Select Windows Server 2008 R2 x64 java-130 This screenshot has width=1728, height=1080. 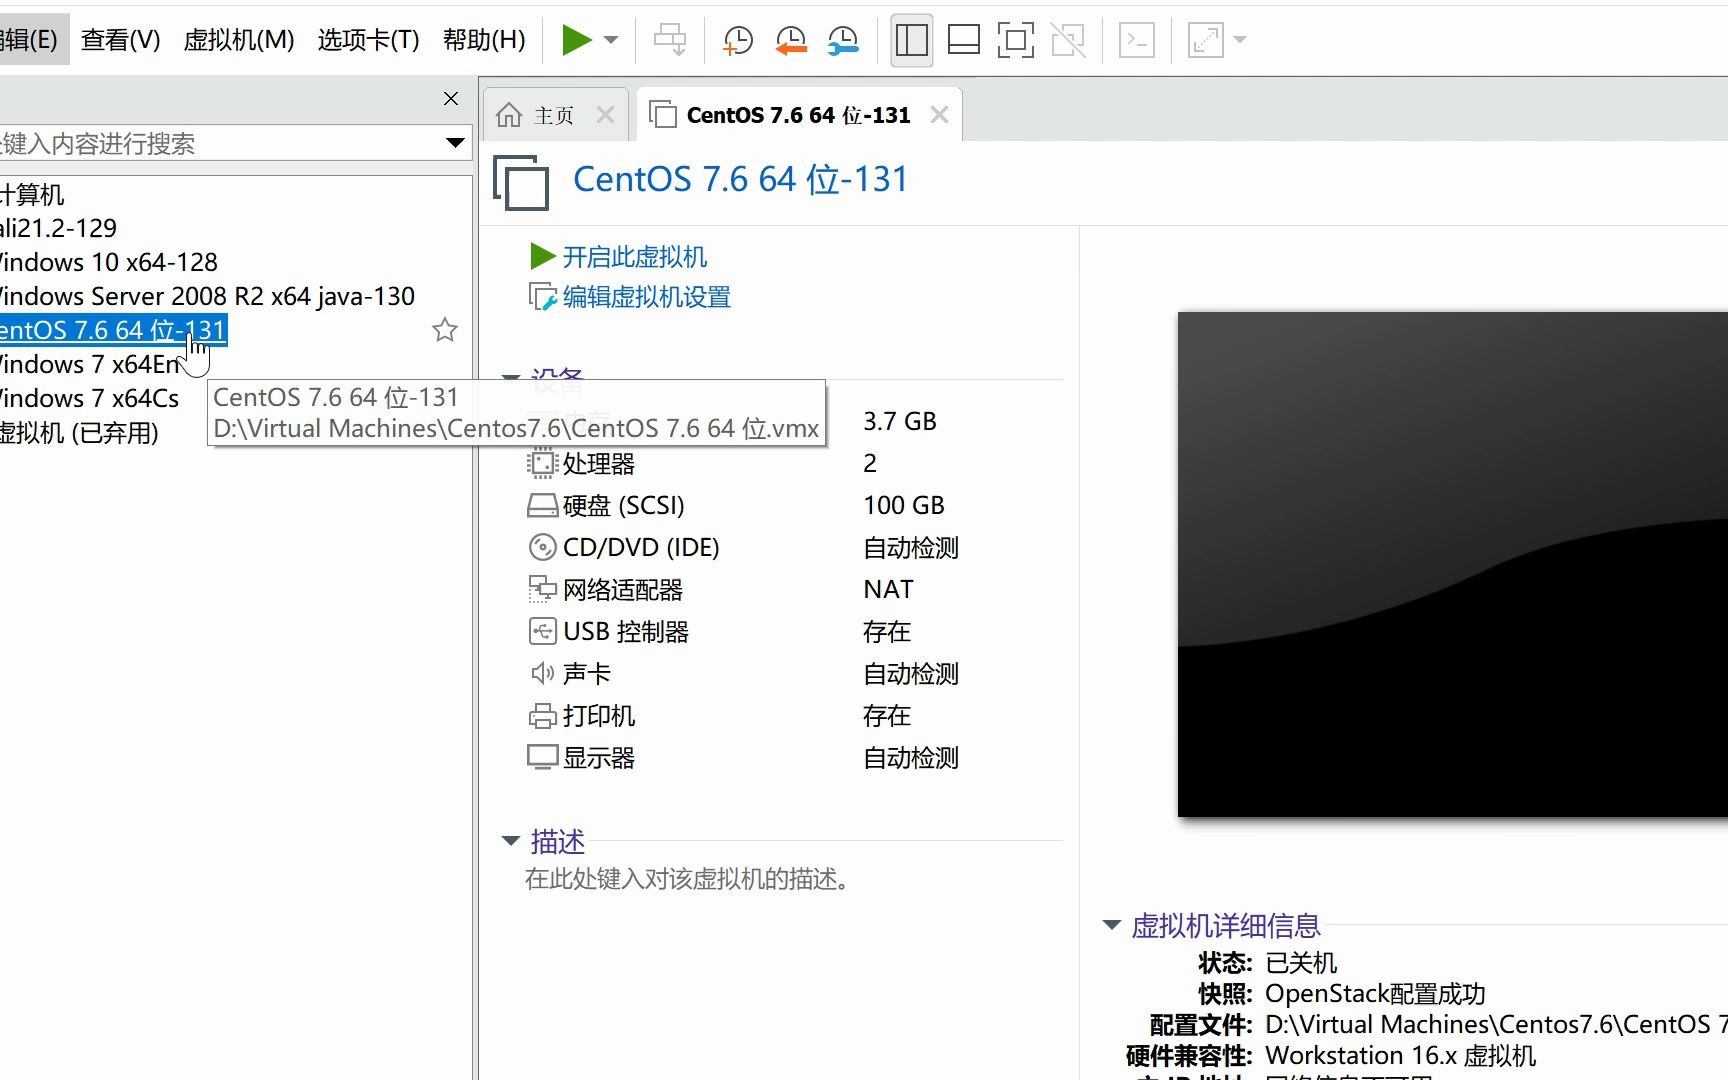207,296
